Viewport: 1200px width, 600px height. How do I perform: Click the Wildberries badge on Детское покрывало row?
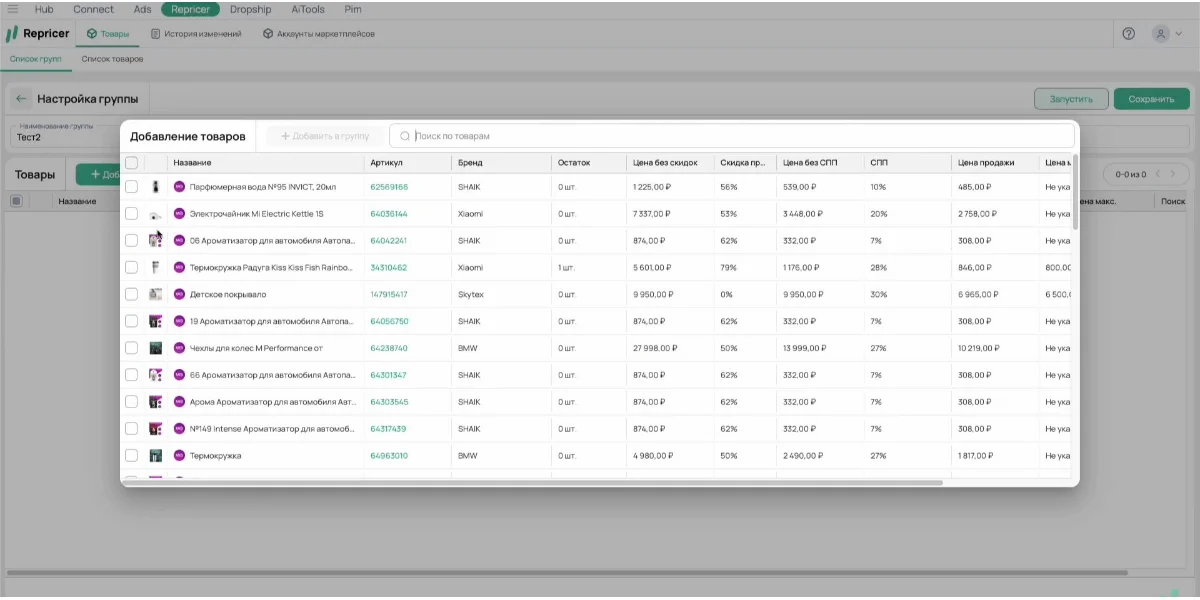[180, 294]
